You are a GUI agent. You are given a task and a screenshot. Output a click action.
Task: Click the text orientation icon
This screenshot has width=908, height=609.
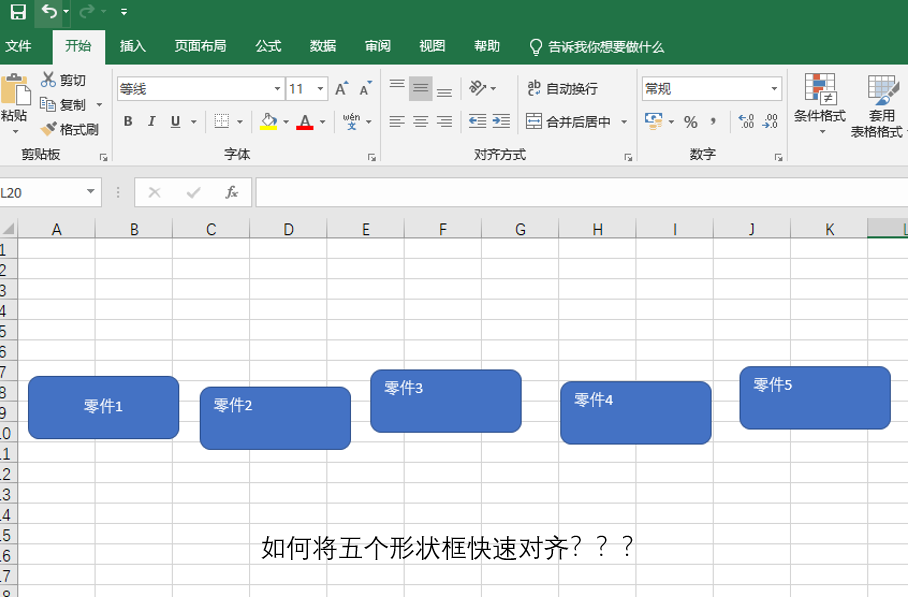(478, 88)
